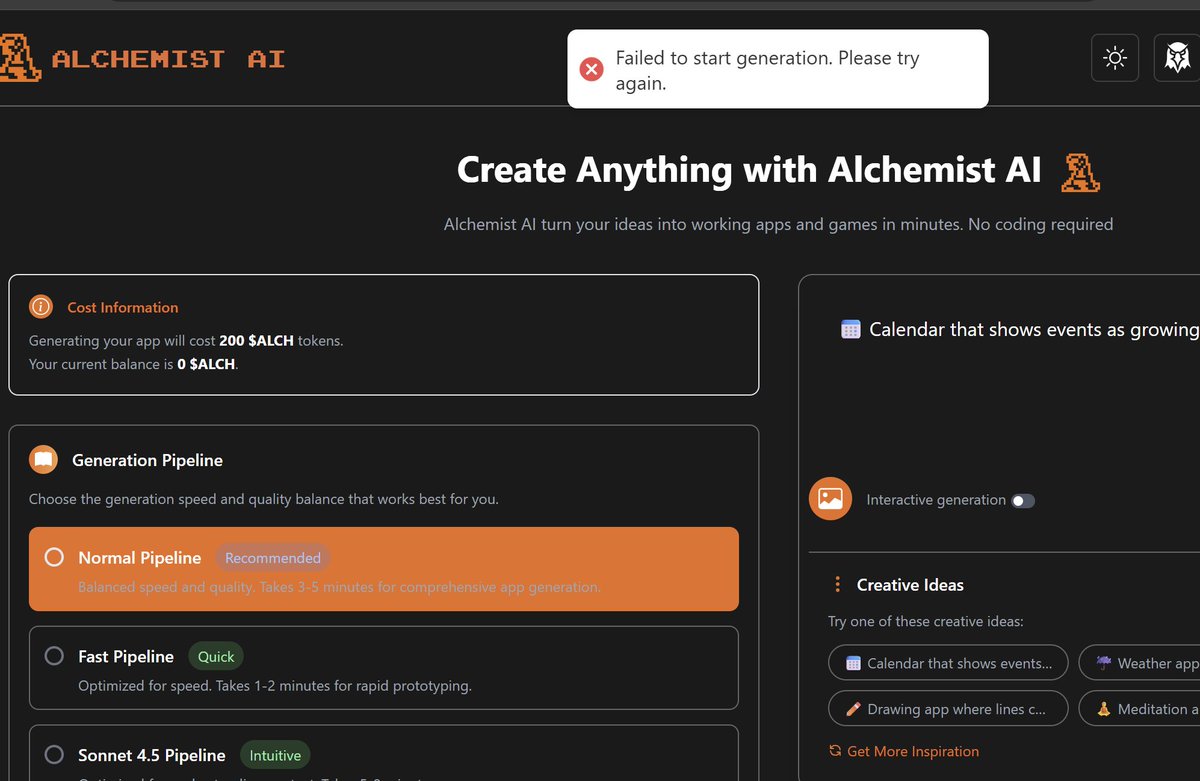1200x781 pixels.
Task: Click the Cost Information info icon
Action: click(x=40, y=306)
